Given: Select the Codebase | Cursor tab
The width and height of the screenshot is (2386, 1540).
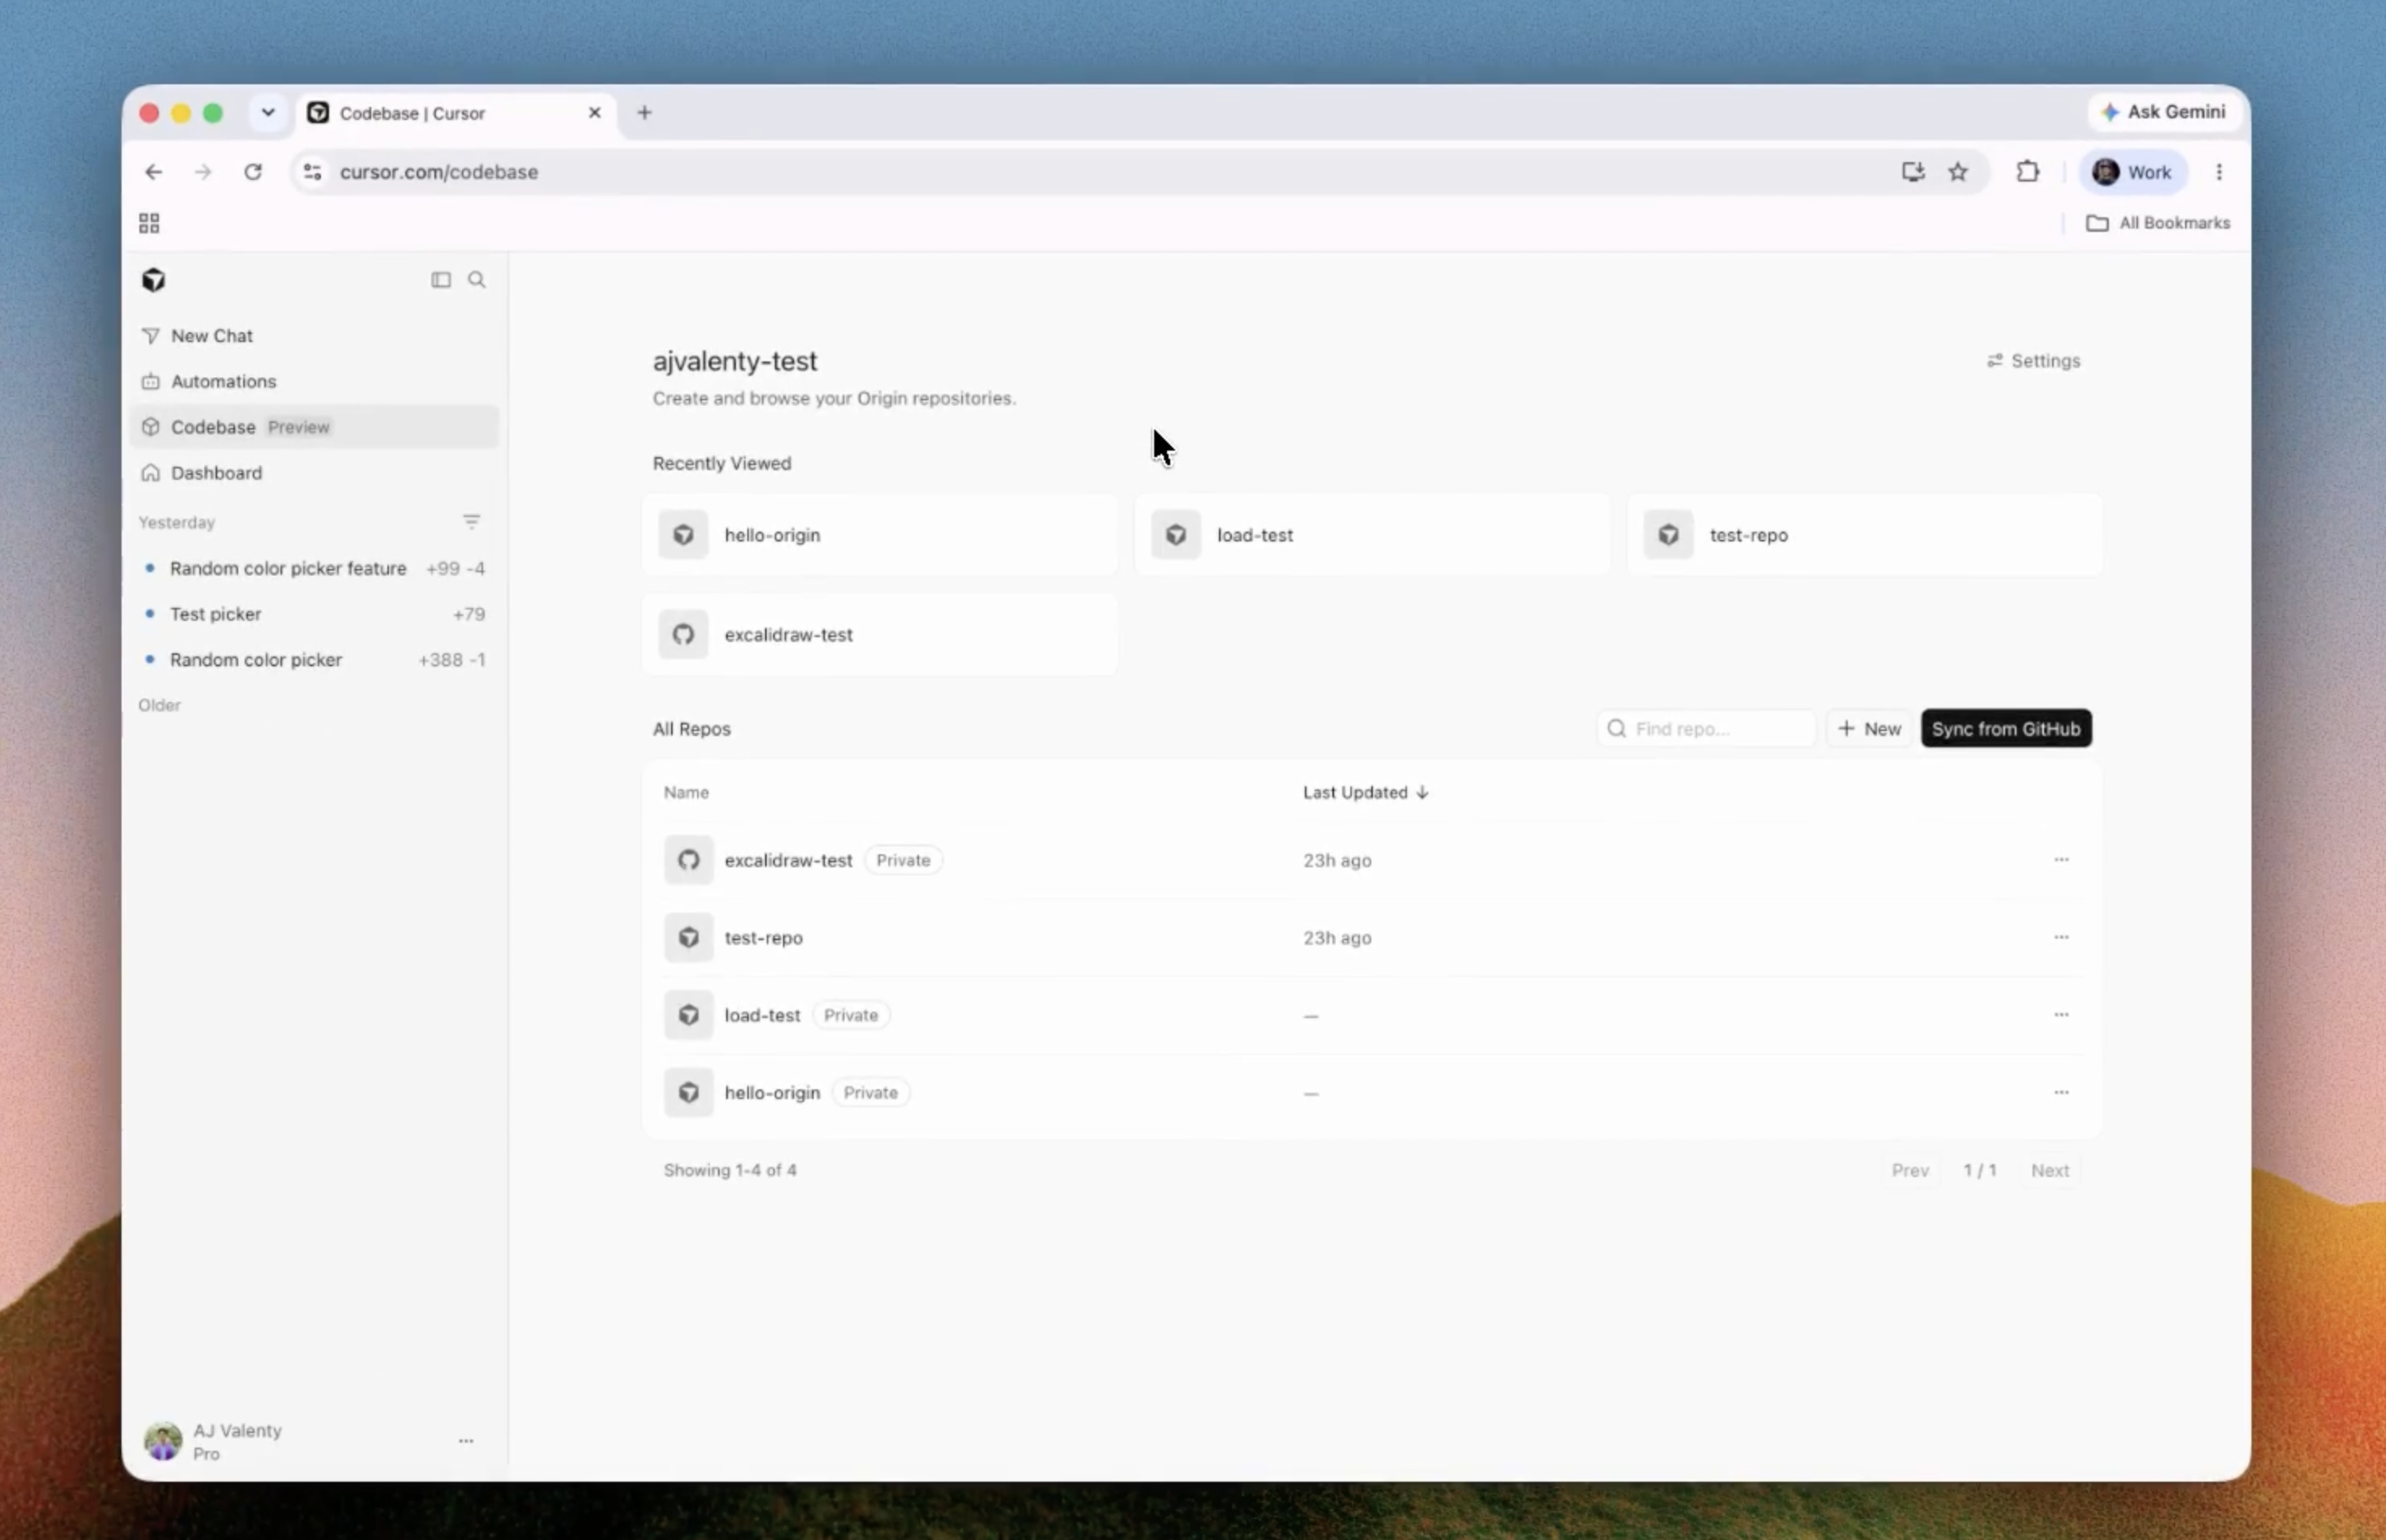Looking at the screenshot, I should click(x=457, y=113).
